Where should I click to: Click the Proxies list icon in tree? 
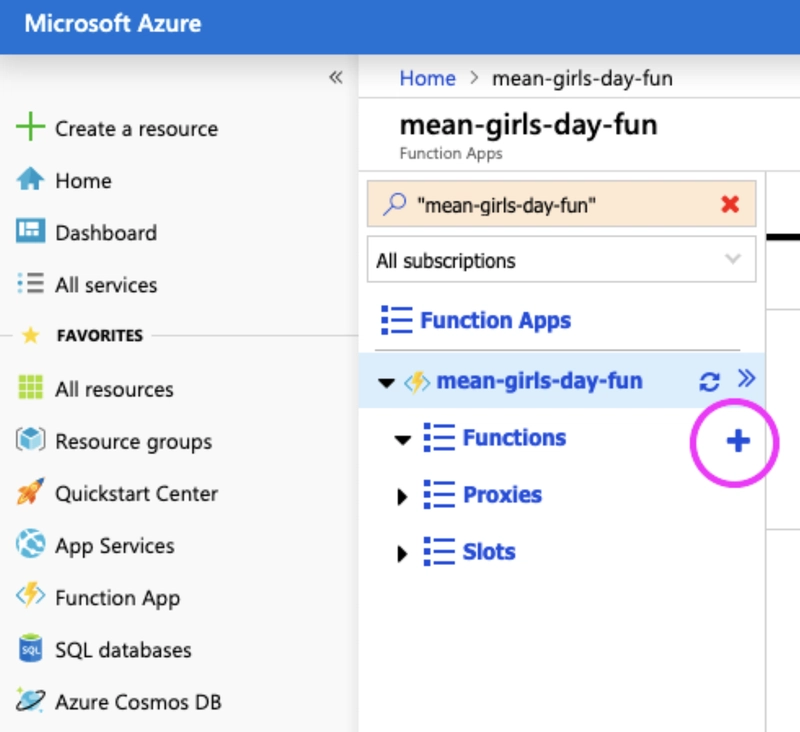439,495
